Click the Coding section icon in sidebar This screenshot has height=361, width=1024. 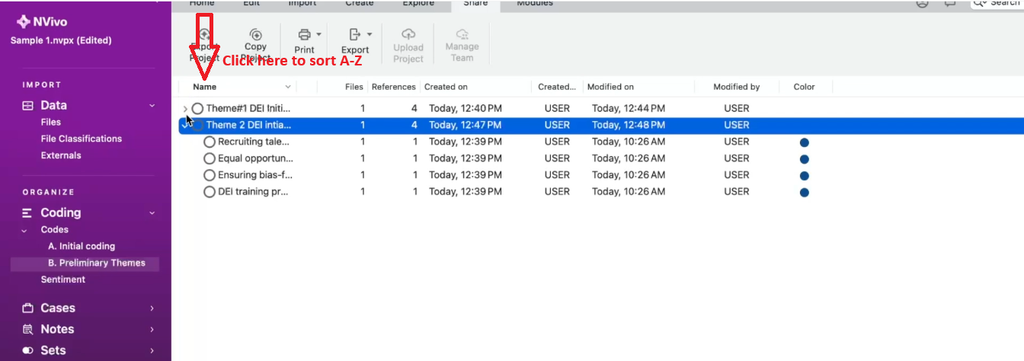(27, 213)
